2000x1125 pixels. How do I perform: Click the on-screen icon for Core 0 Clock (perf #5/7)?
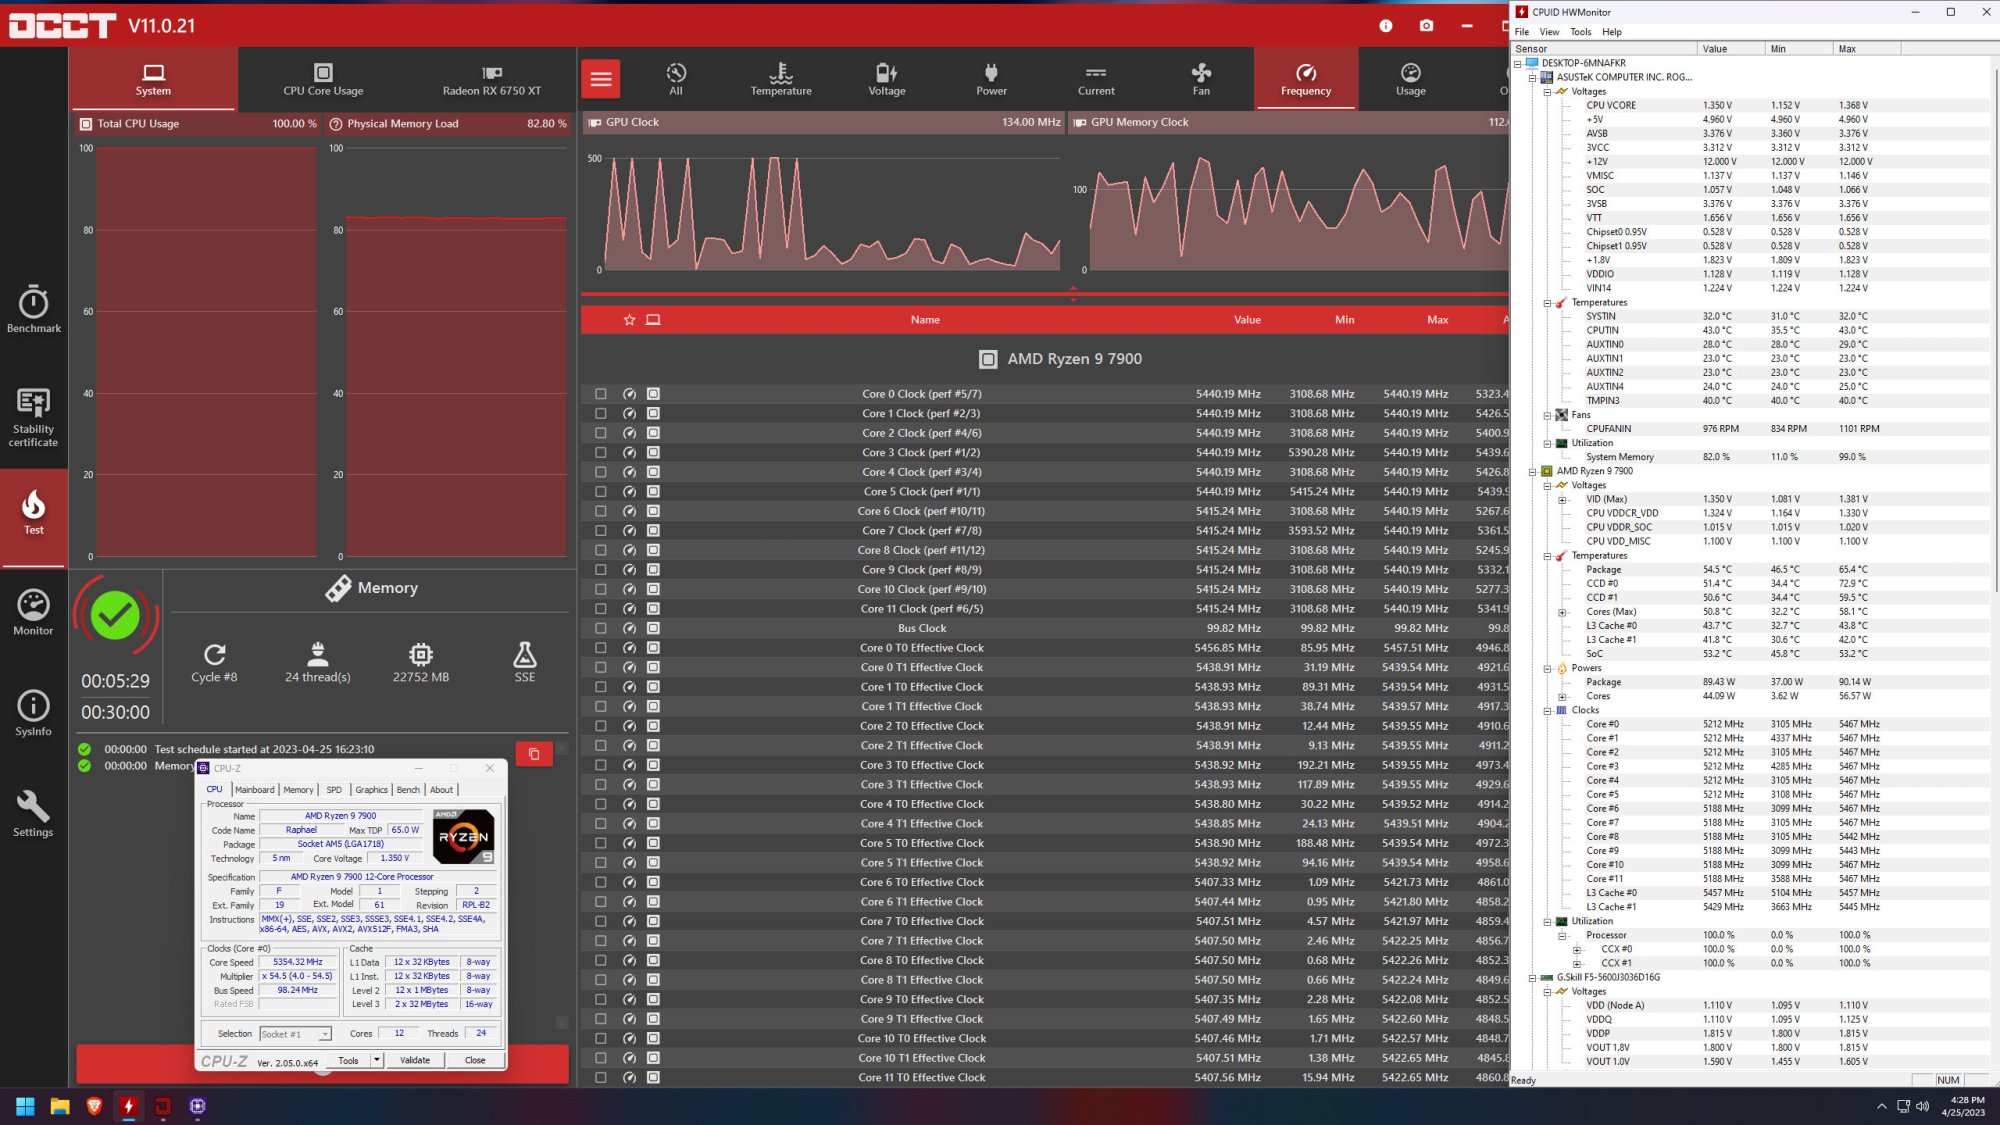click(x=653, y=394)
